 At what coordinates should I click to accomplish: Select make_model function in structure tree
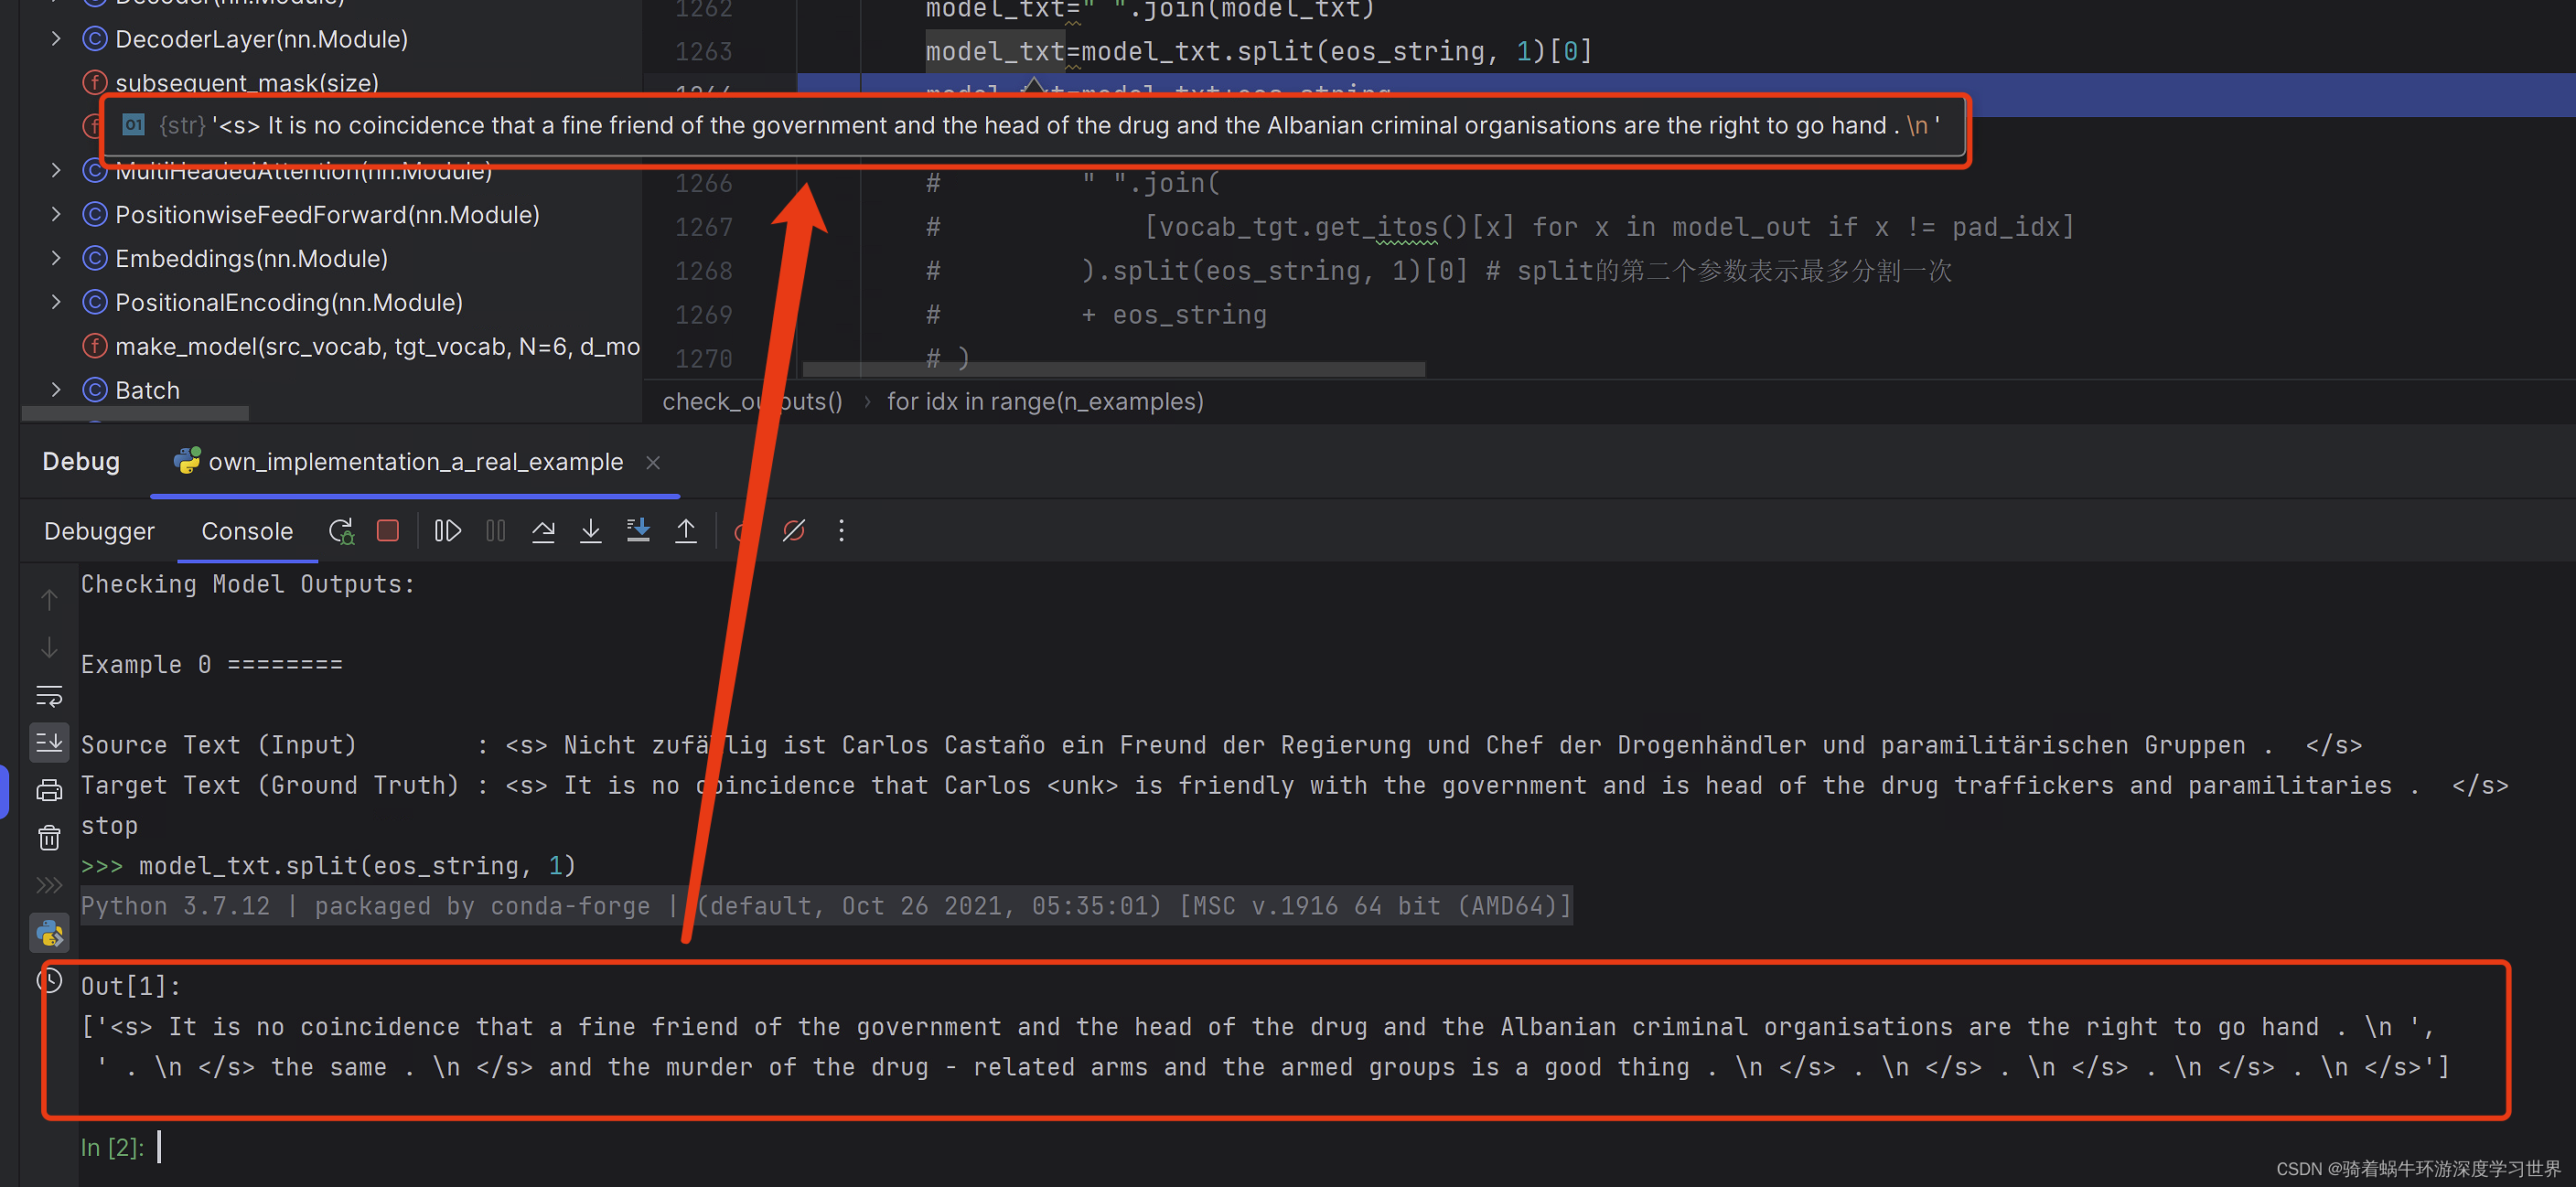(377, 346)
